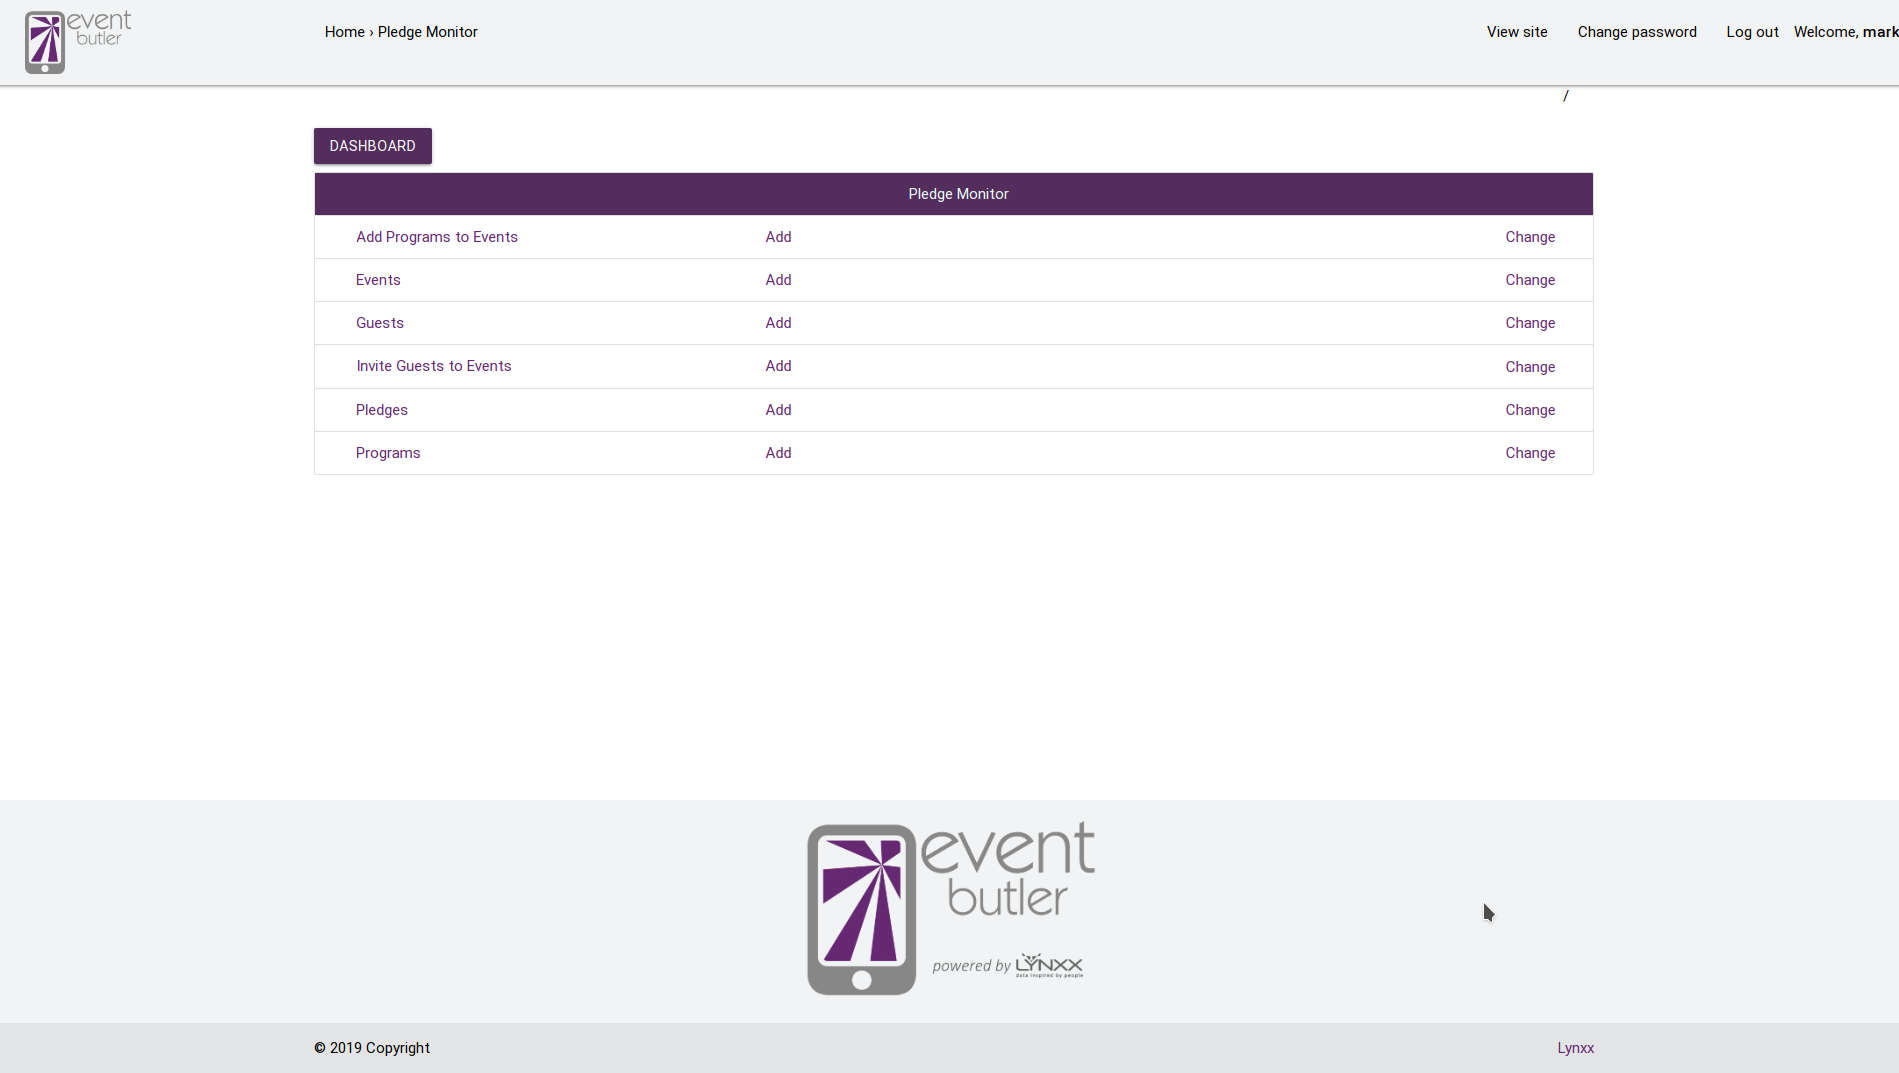Image resolution: width=1899 pixels, height=1073 pixels.
Task: Click the Event Butler phone logo in the footer
Action: point(860,907)
